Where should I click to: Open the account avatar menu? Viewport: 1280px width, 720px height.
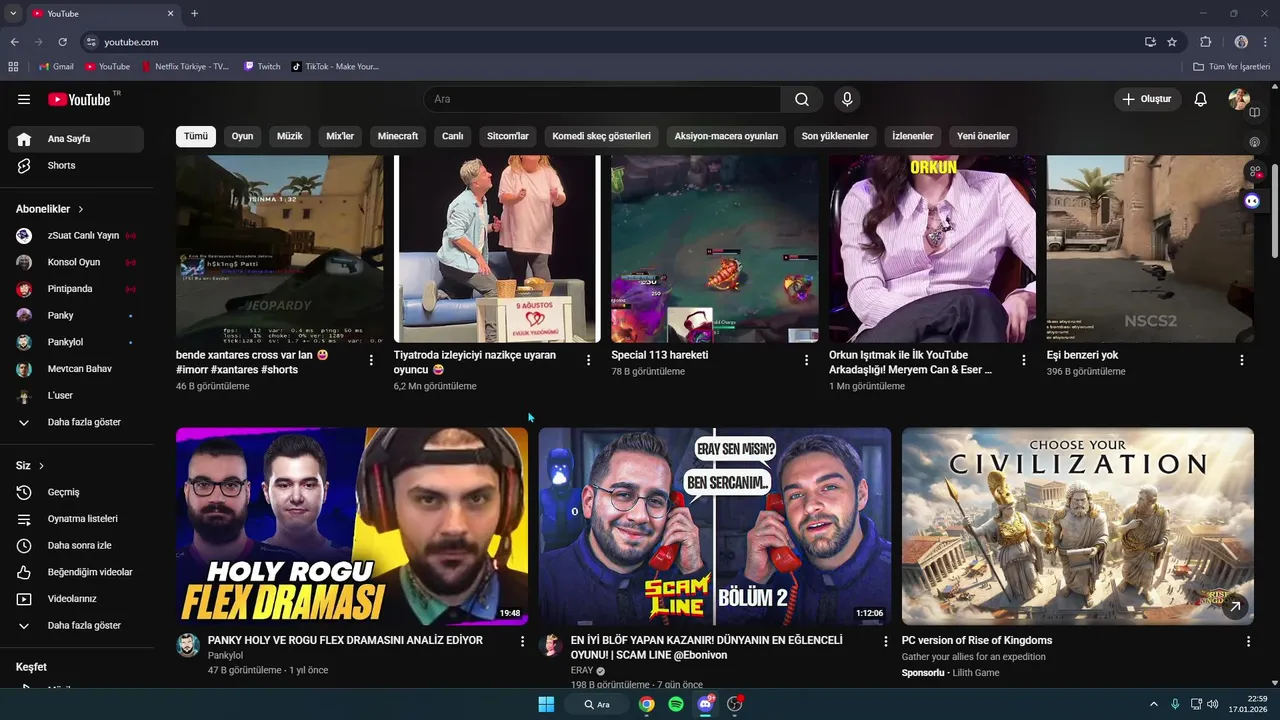pyautogui.click(x=1239, y=99)
